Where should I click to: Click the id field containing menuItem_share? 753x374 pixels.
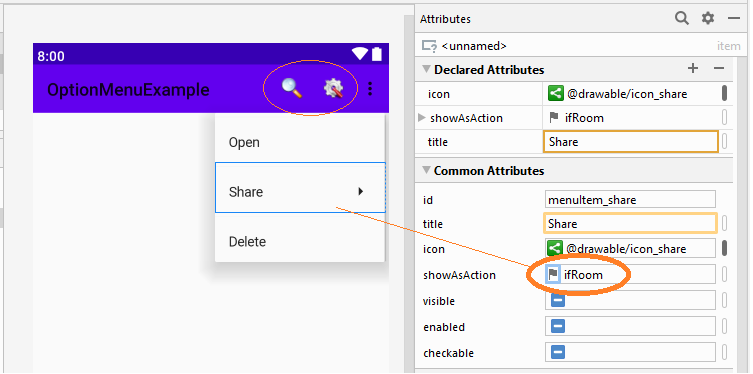click(630, 199)
